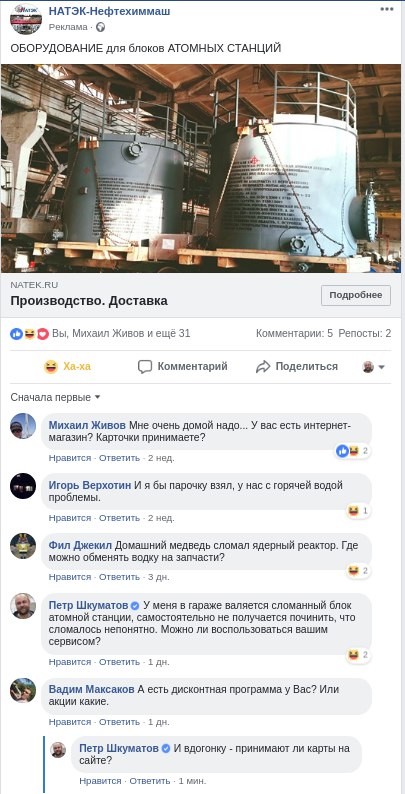
Task: Toggle Нравится under Вадим Максаков's comment
Action: click(x=70, y=722)
